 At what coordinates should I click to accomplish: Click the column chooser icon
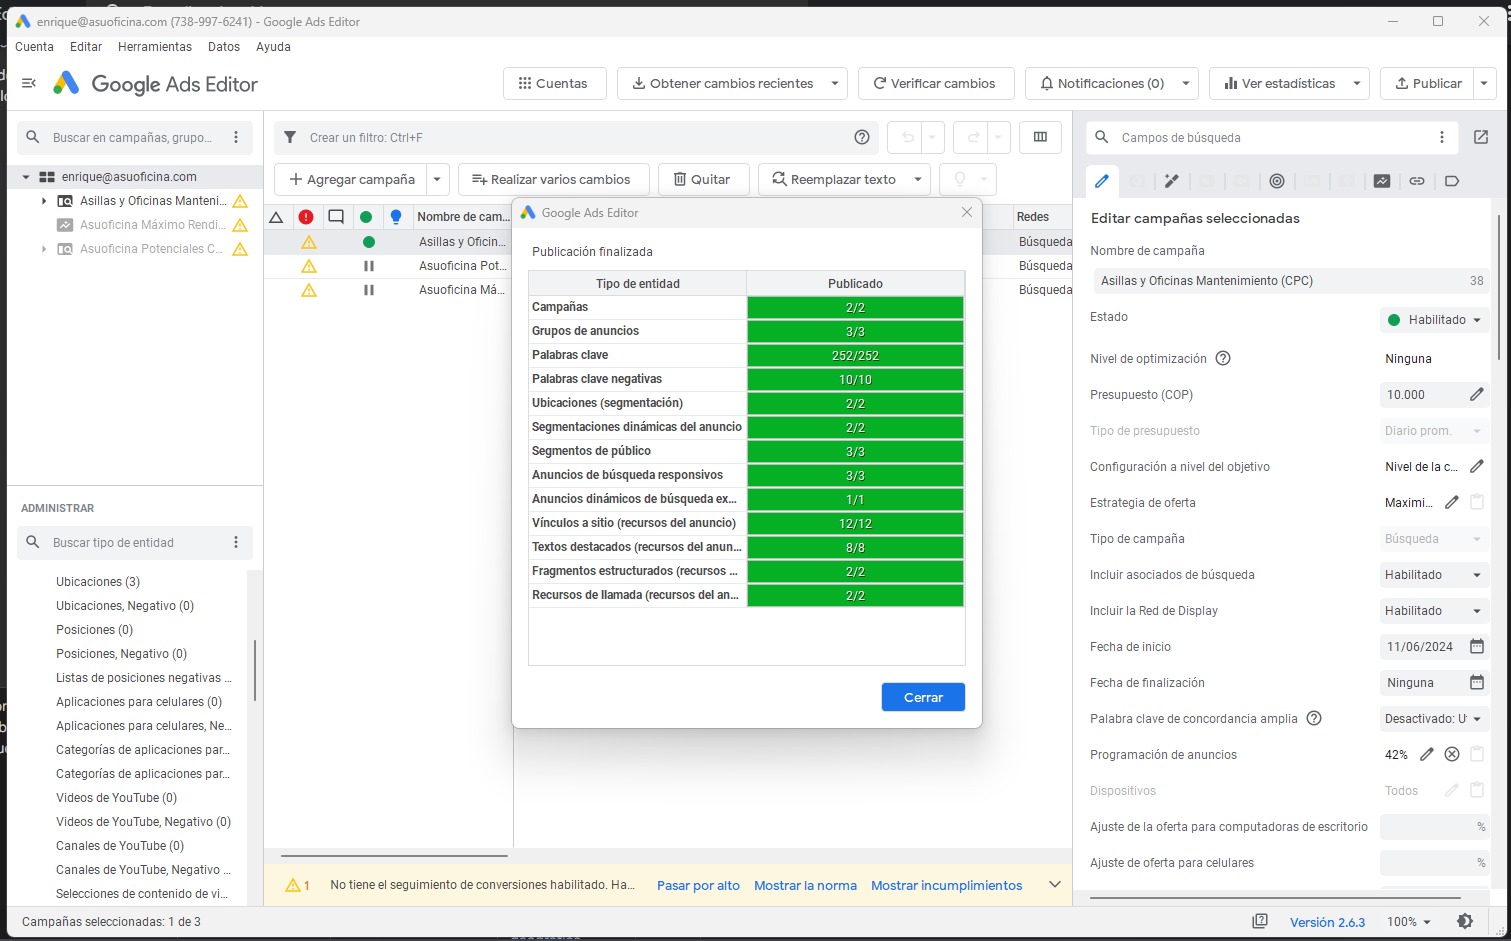(1040, 138)
